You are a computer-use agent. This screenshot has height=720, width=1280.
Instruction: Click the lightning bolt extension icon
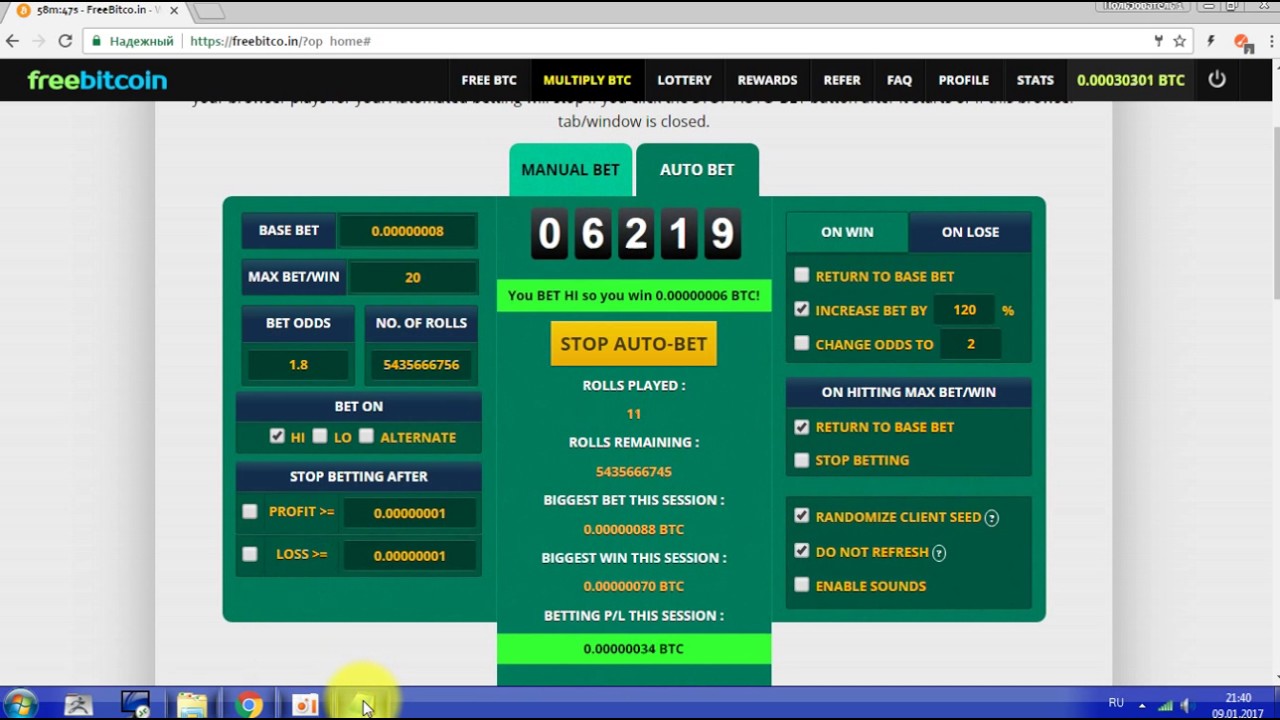click(x=1211, y=41)
